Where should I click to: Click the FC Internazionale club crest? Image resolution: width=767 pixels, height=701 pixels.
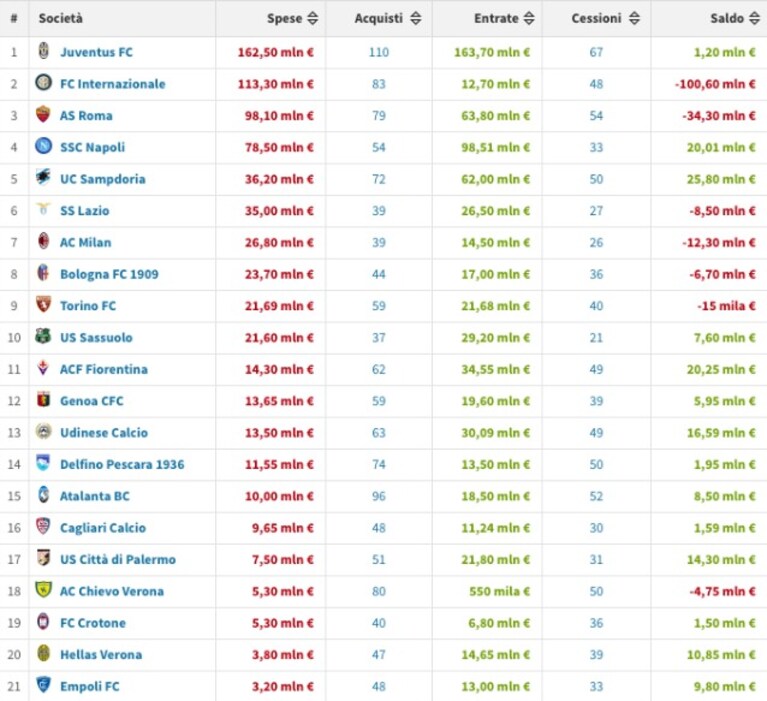pyautogui.click(x=44, y=82)
